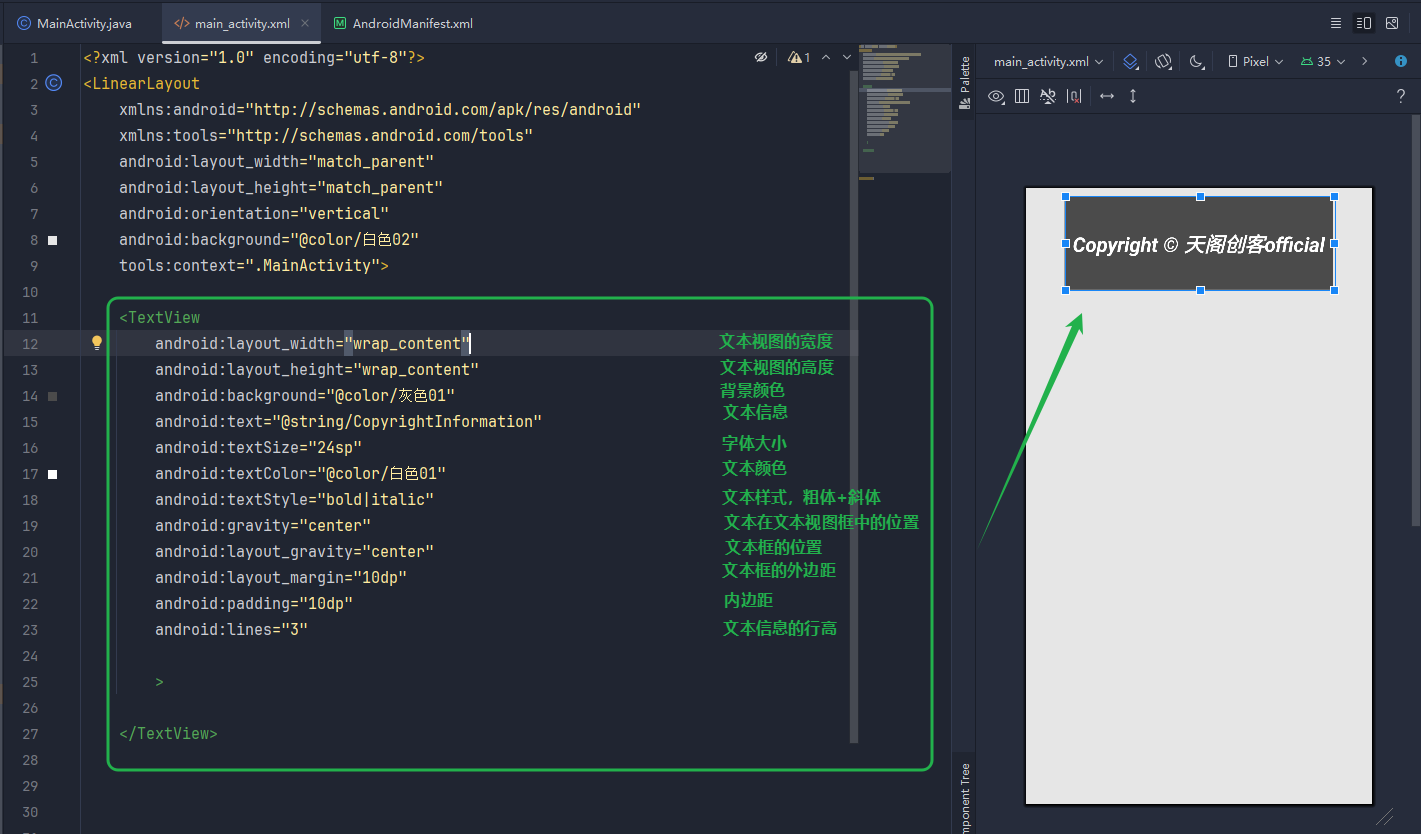Viewport: 1421px width, 834px height.
Task: Click the yellow lightbulb quick-fix icon
Action: pyautogui.click(x=97, y=343)
